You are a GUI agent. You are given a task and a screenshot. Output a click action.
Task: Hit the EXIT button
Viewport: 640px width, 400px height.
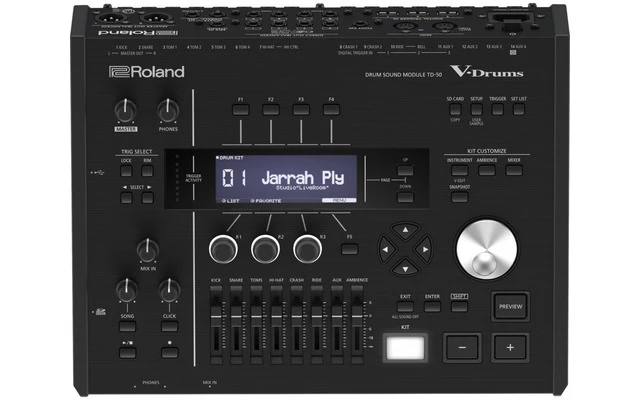tap(405, 307)
